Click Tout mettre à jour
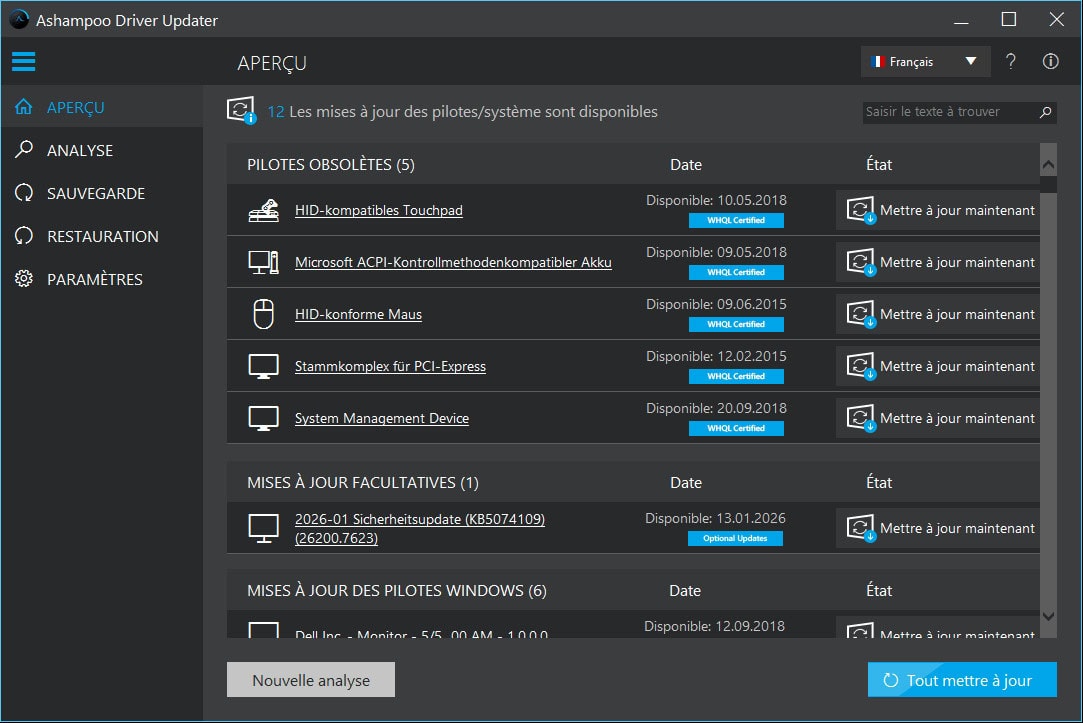Image resolution: width=1083 pixels, height=723 pixels. click(x=961, y=679)
